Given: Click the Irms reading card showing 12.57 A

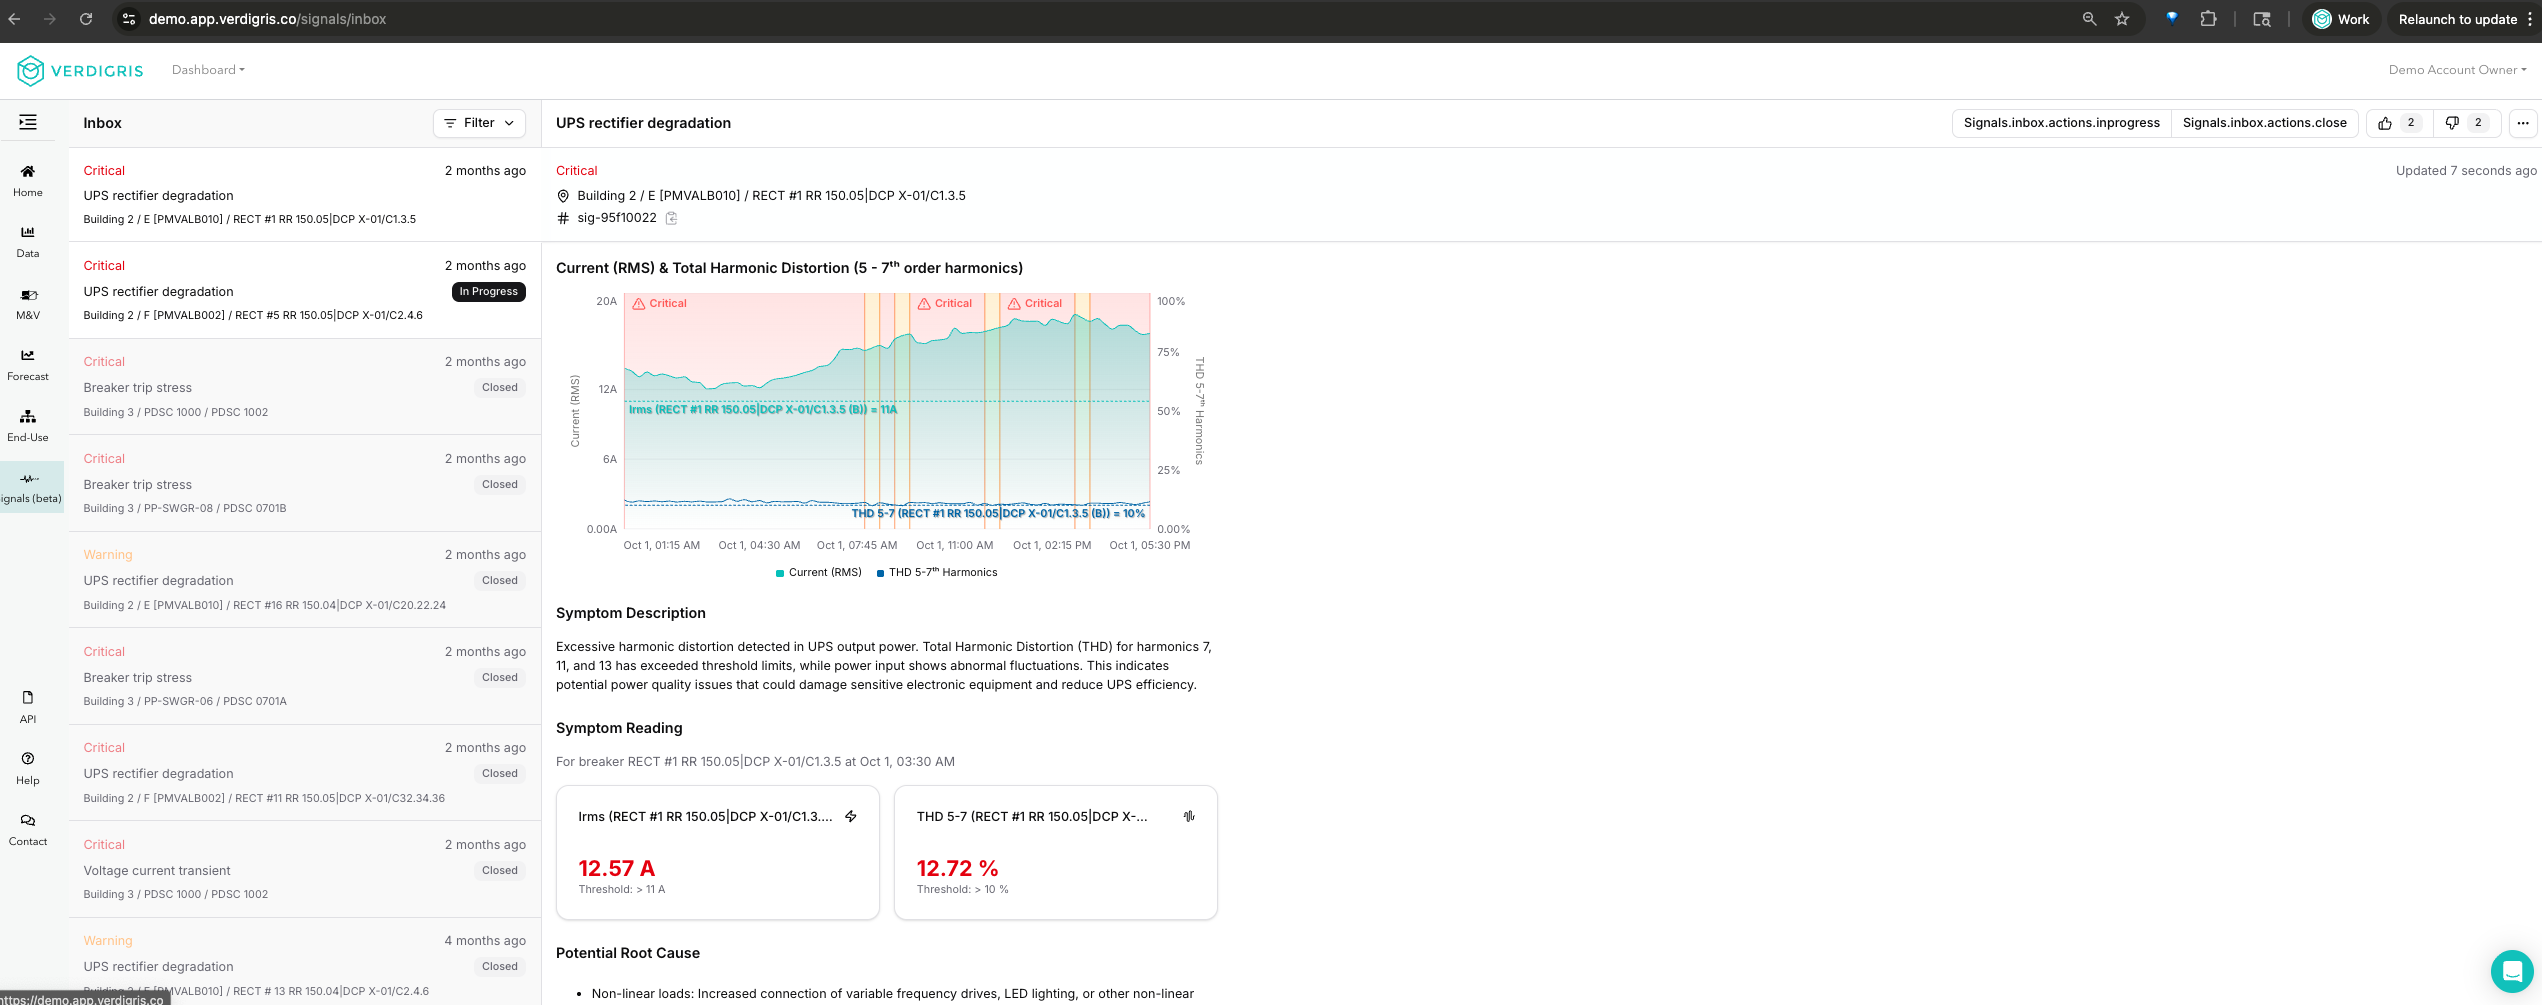Looking at the screenshot, I should (718, 852).
